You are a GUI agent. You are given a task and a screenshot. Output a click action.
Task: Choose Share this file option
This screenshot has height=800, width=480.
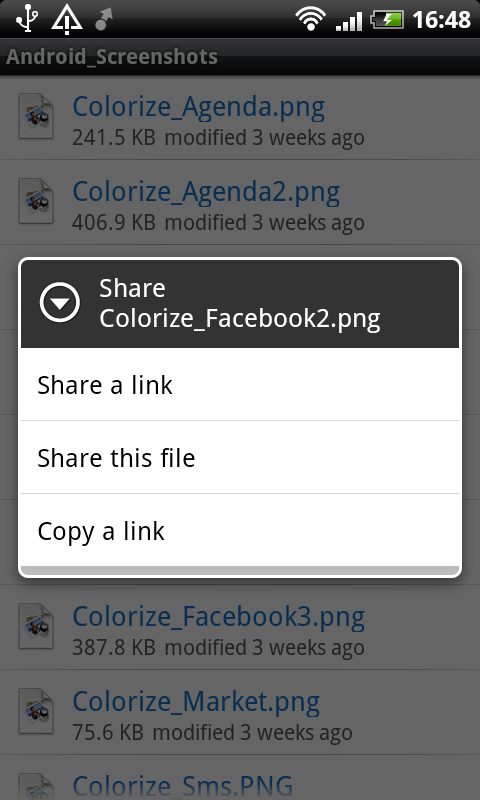[x=240, y=458]
